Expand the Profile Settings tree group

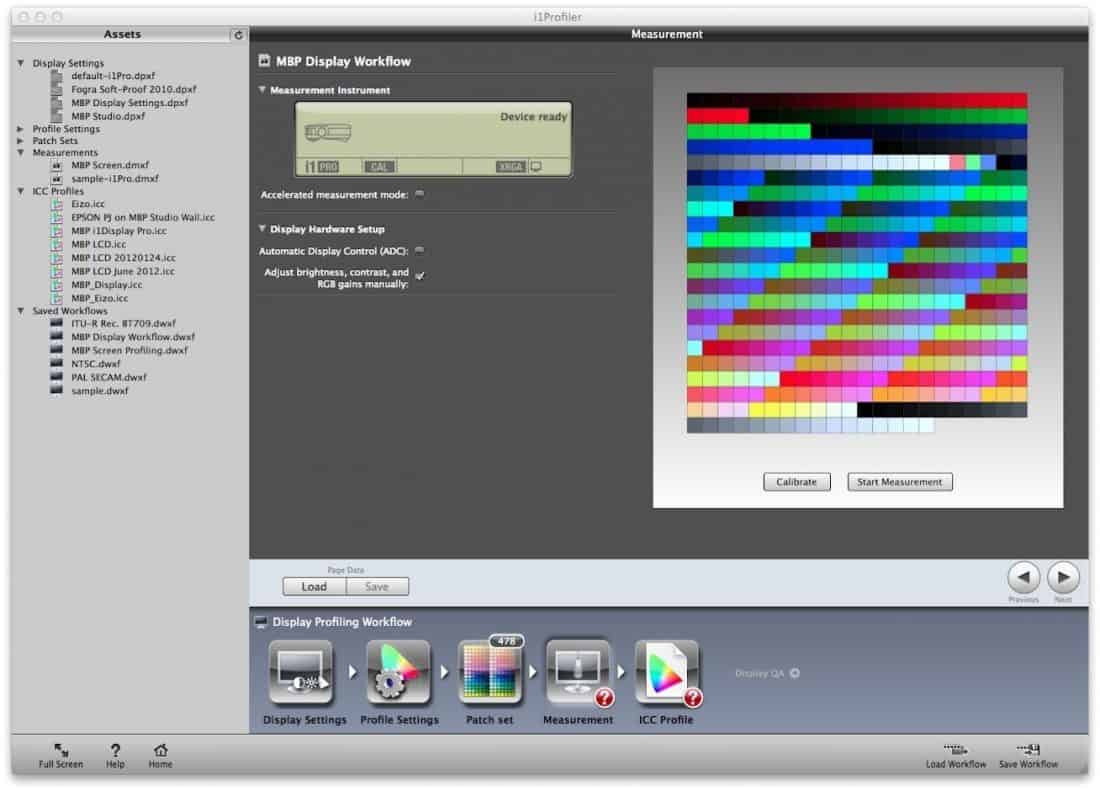[x=21, y=129]
